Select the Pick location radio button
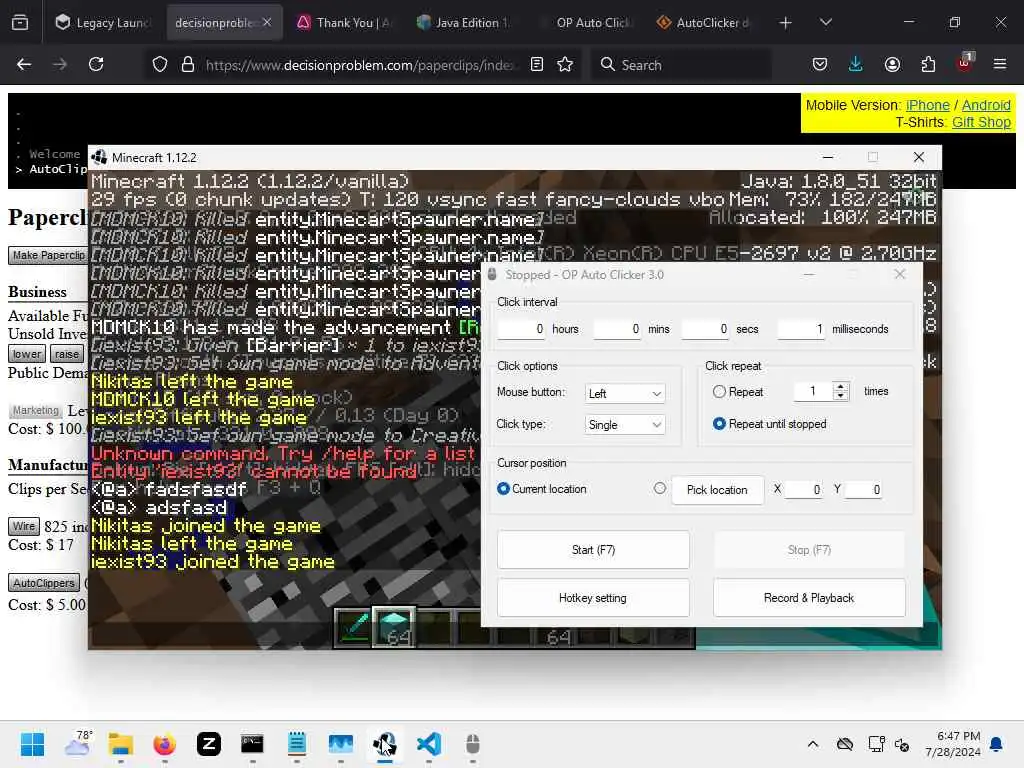This screenshot has width=1024, height=768. [x=660, y=488]
